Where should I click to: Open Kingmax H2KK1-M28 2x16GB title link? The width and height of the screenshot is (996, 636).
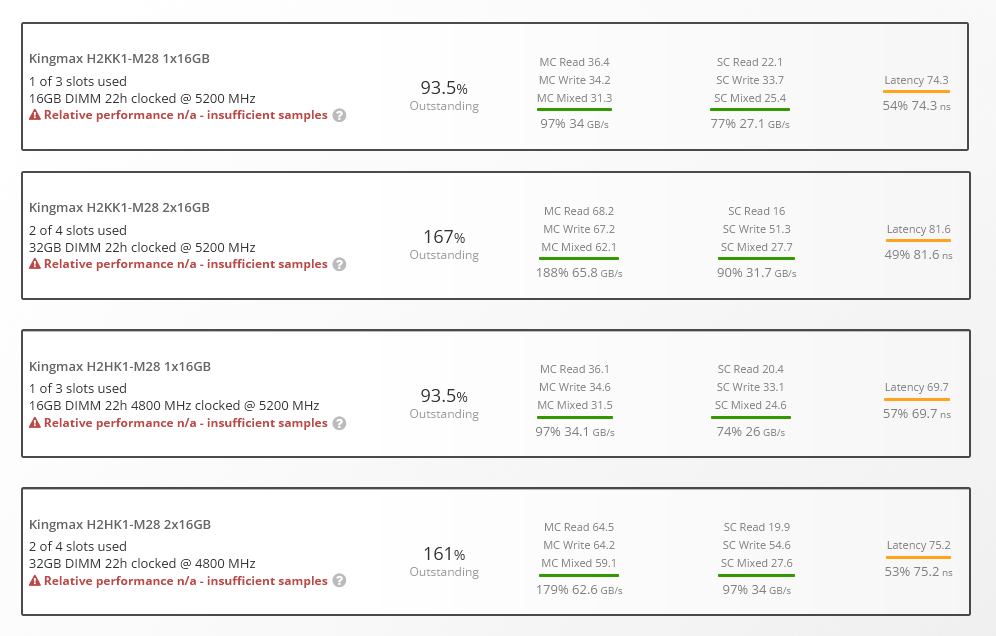tap(119, 207)
